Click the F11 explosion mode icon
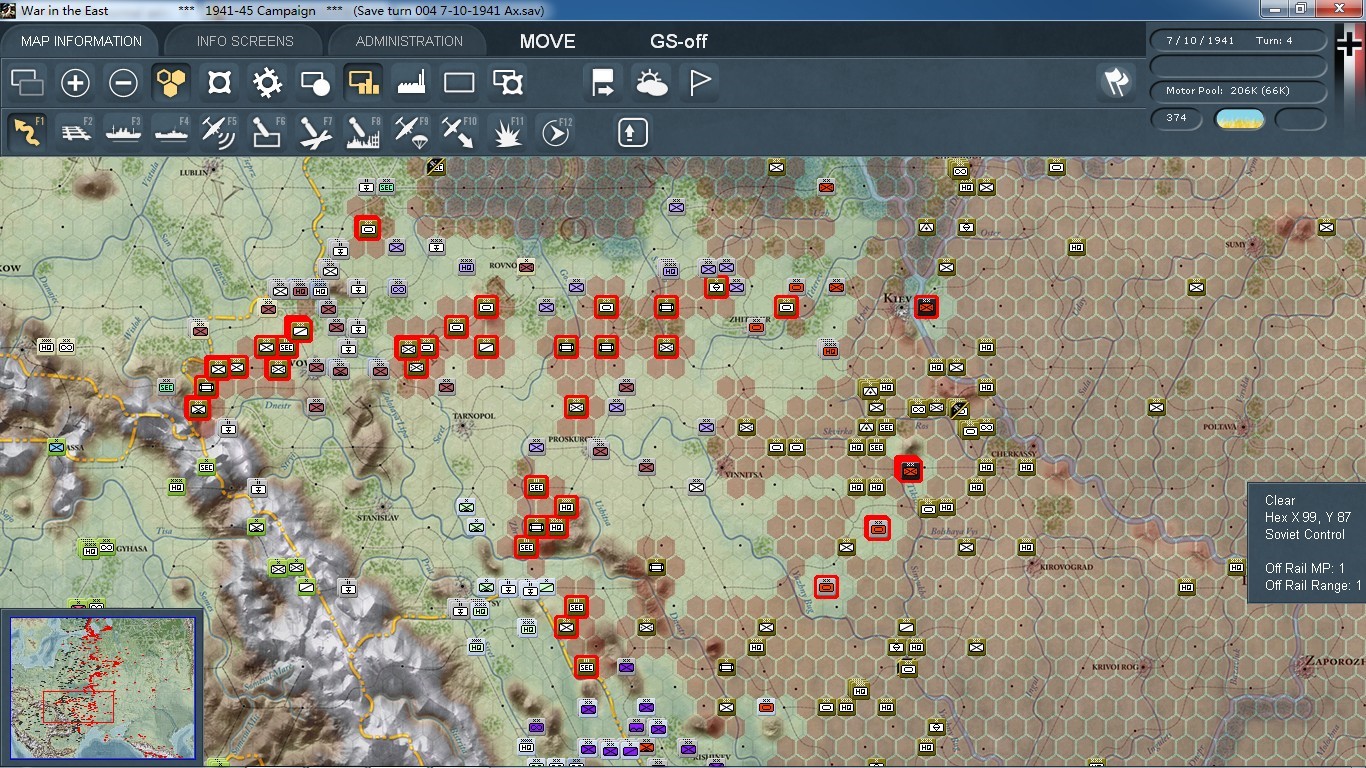1366x768 pixels. click(x=507, y=132)
